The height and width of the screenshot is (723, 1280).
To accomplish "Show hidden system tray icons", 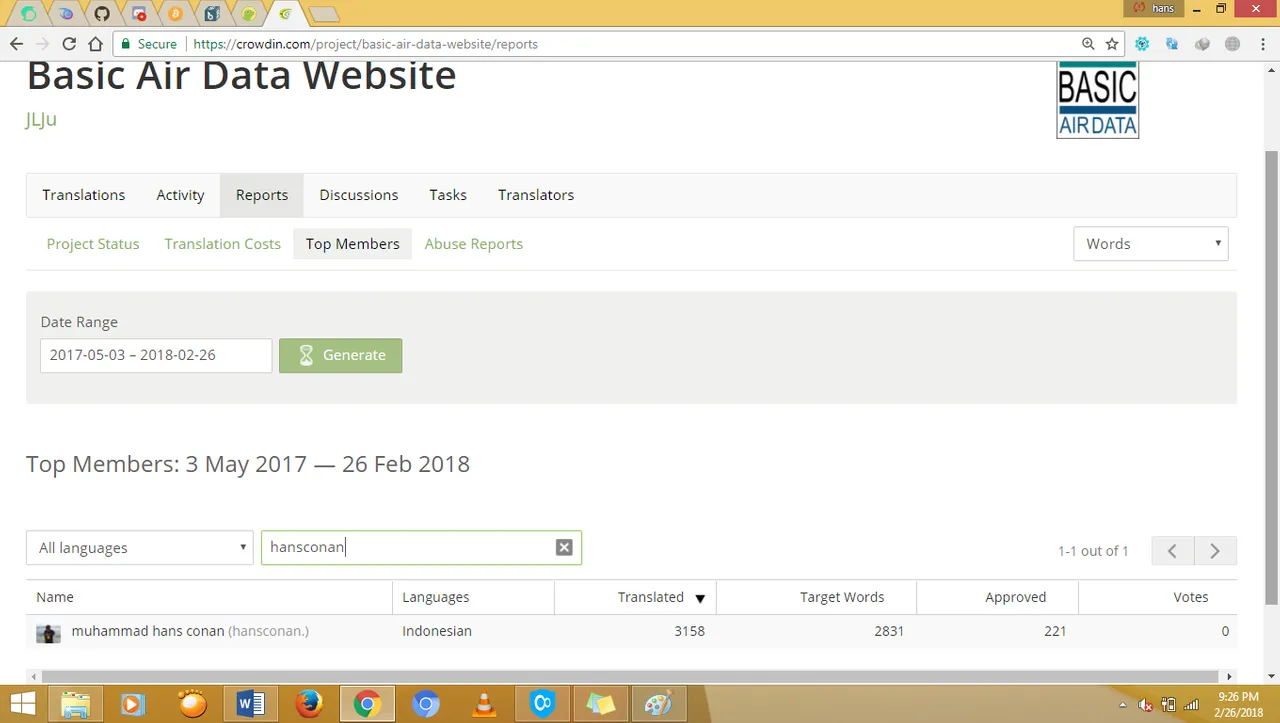I will [x=1124, y=704].
